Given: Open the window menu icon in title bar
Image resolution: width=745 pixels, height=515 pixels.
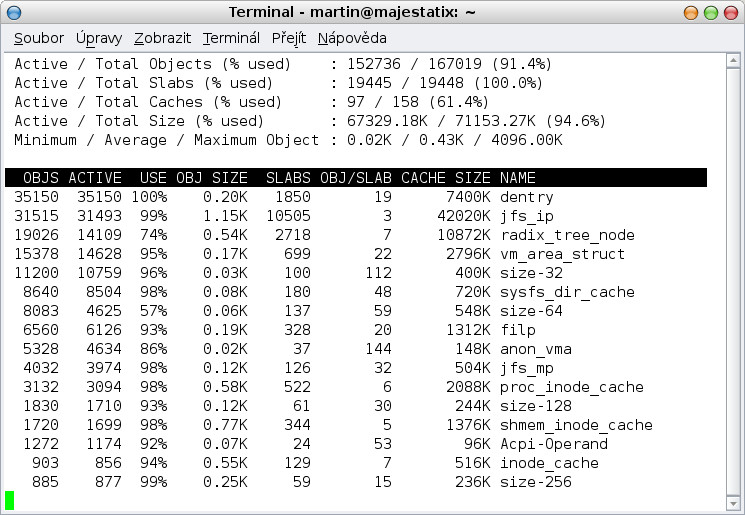Looking at the screenshot, I should tap(14, 13).
